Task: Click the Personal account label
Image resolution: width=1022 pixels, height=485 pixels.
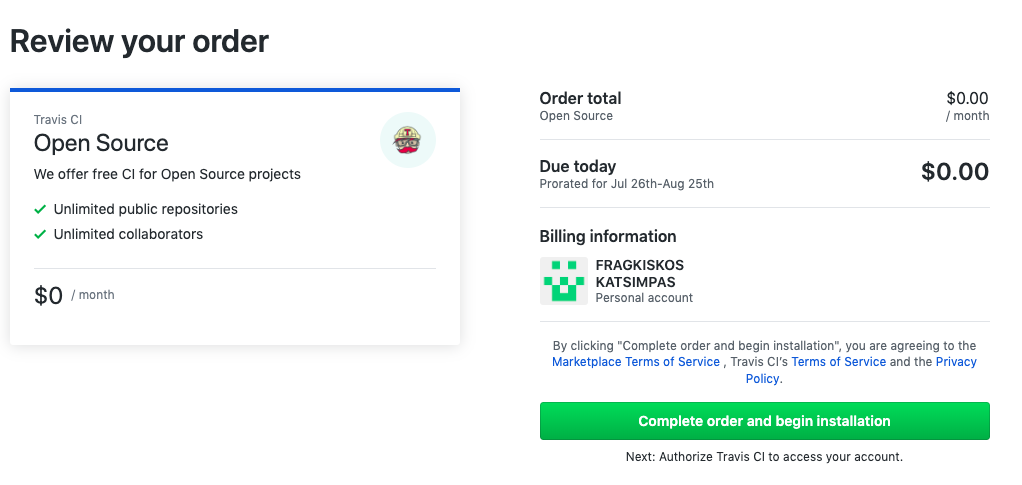Action: click(644, 298)
